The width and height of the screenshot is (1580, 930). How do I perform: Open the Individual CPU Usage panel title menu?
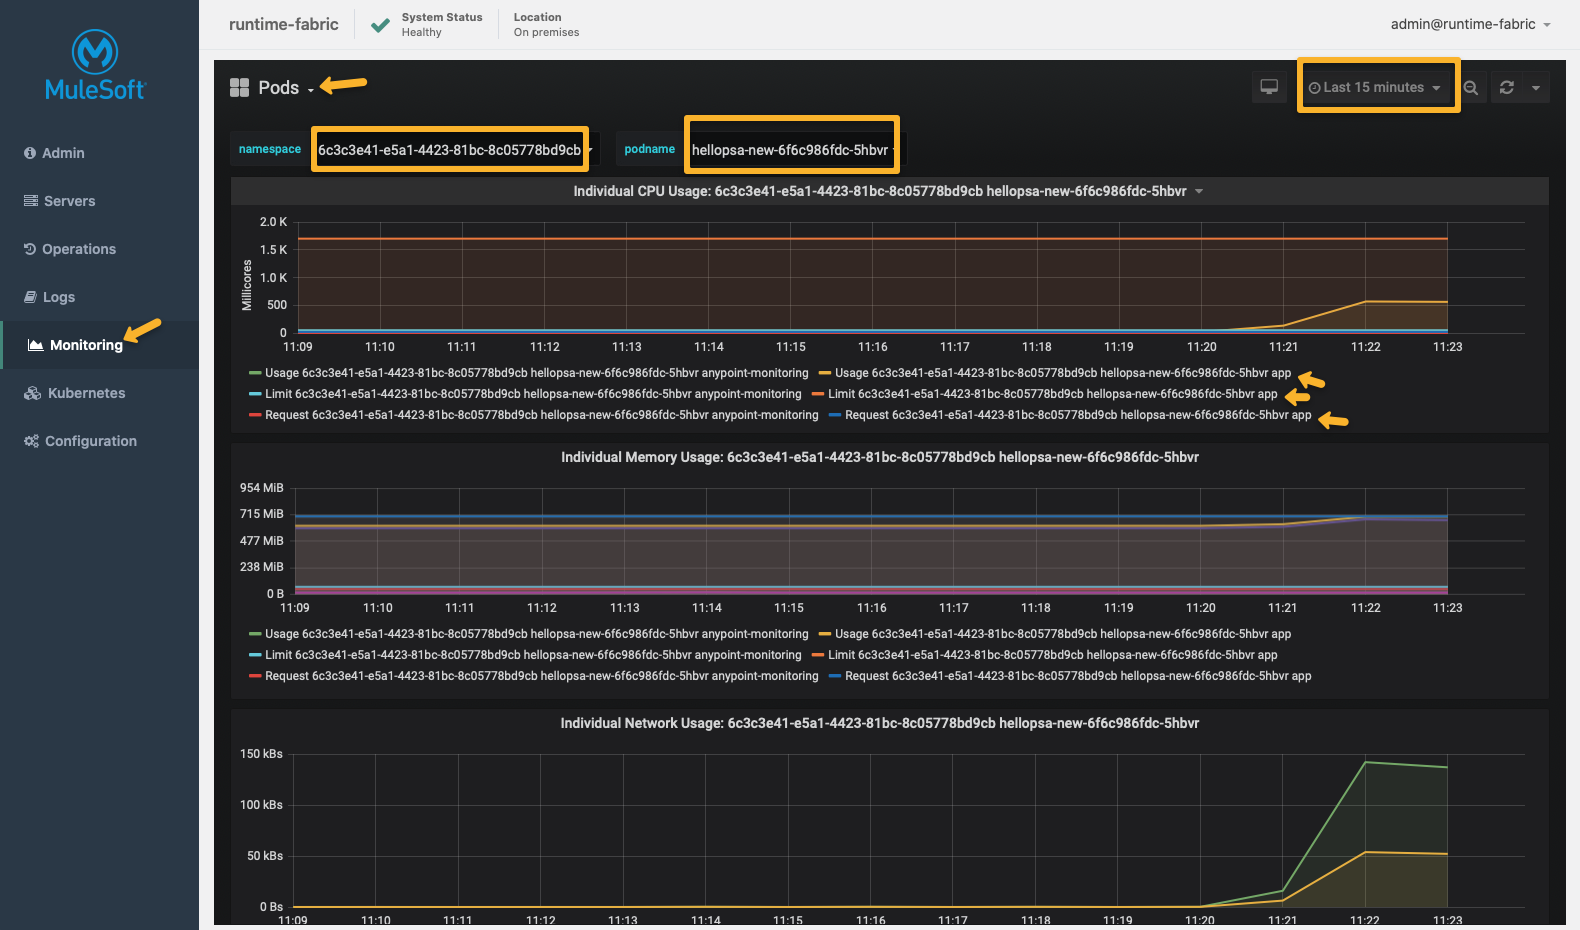click(880, 191)
